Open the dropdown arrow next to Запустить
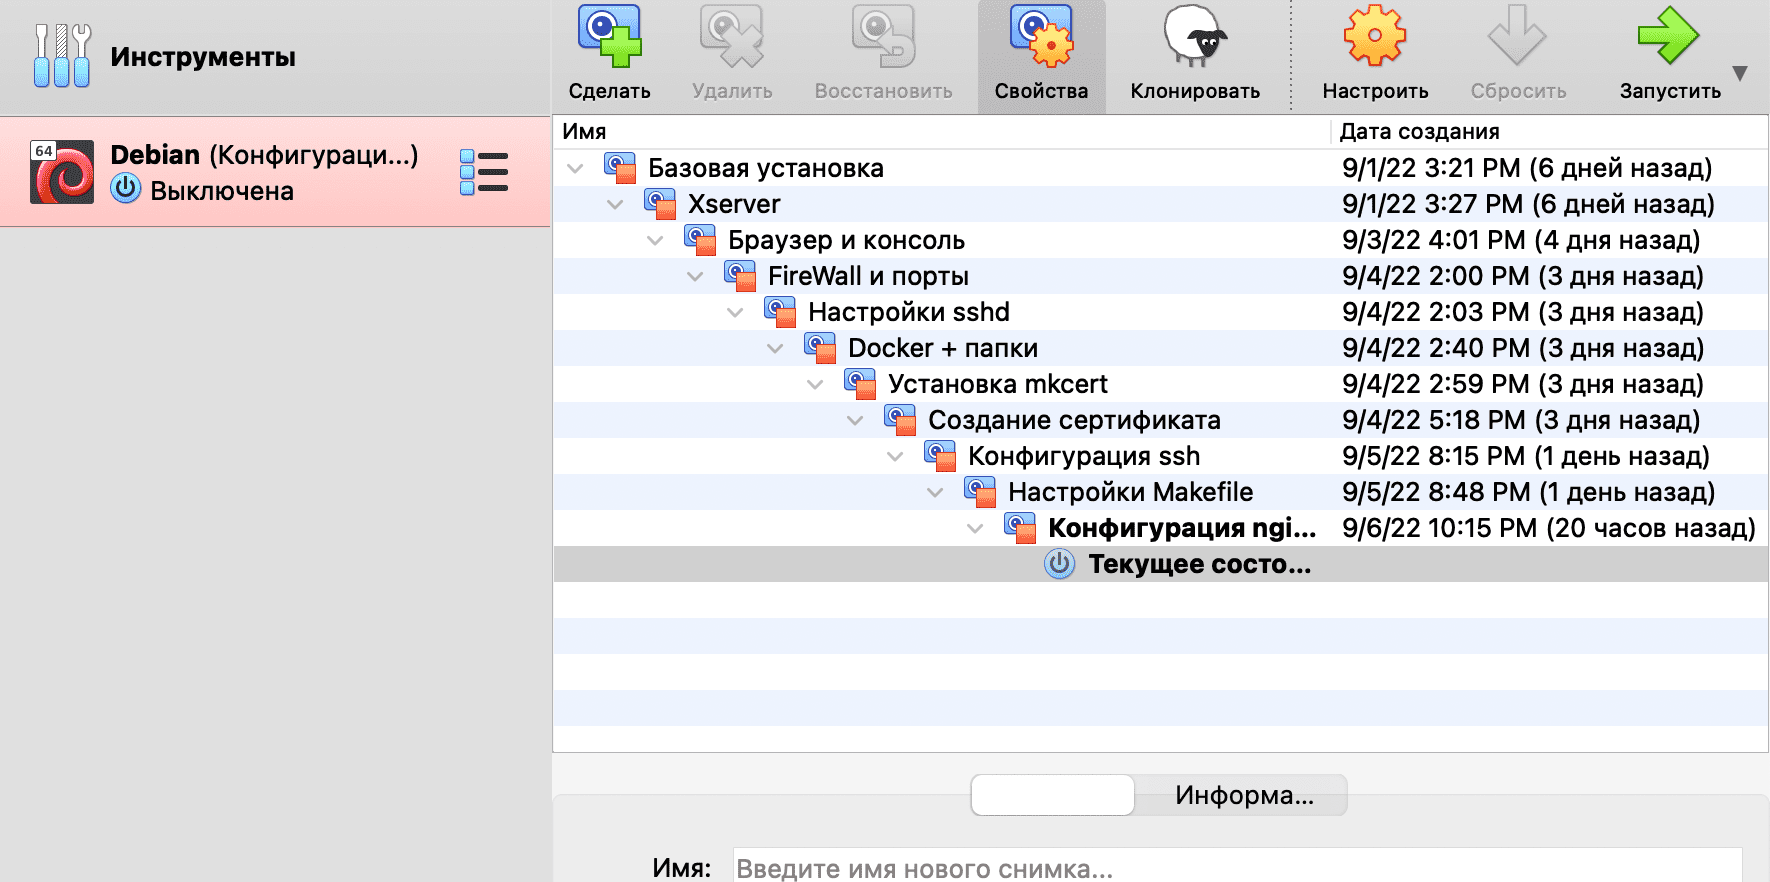The height and width of the screenshot is (882, 1770). (x=1740, y=73)
